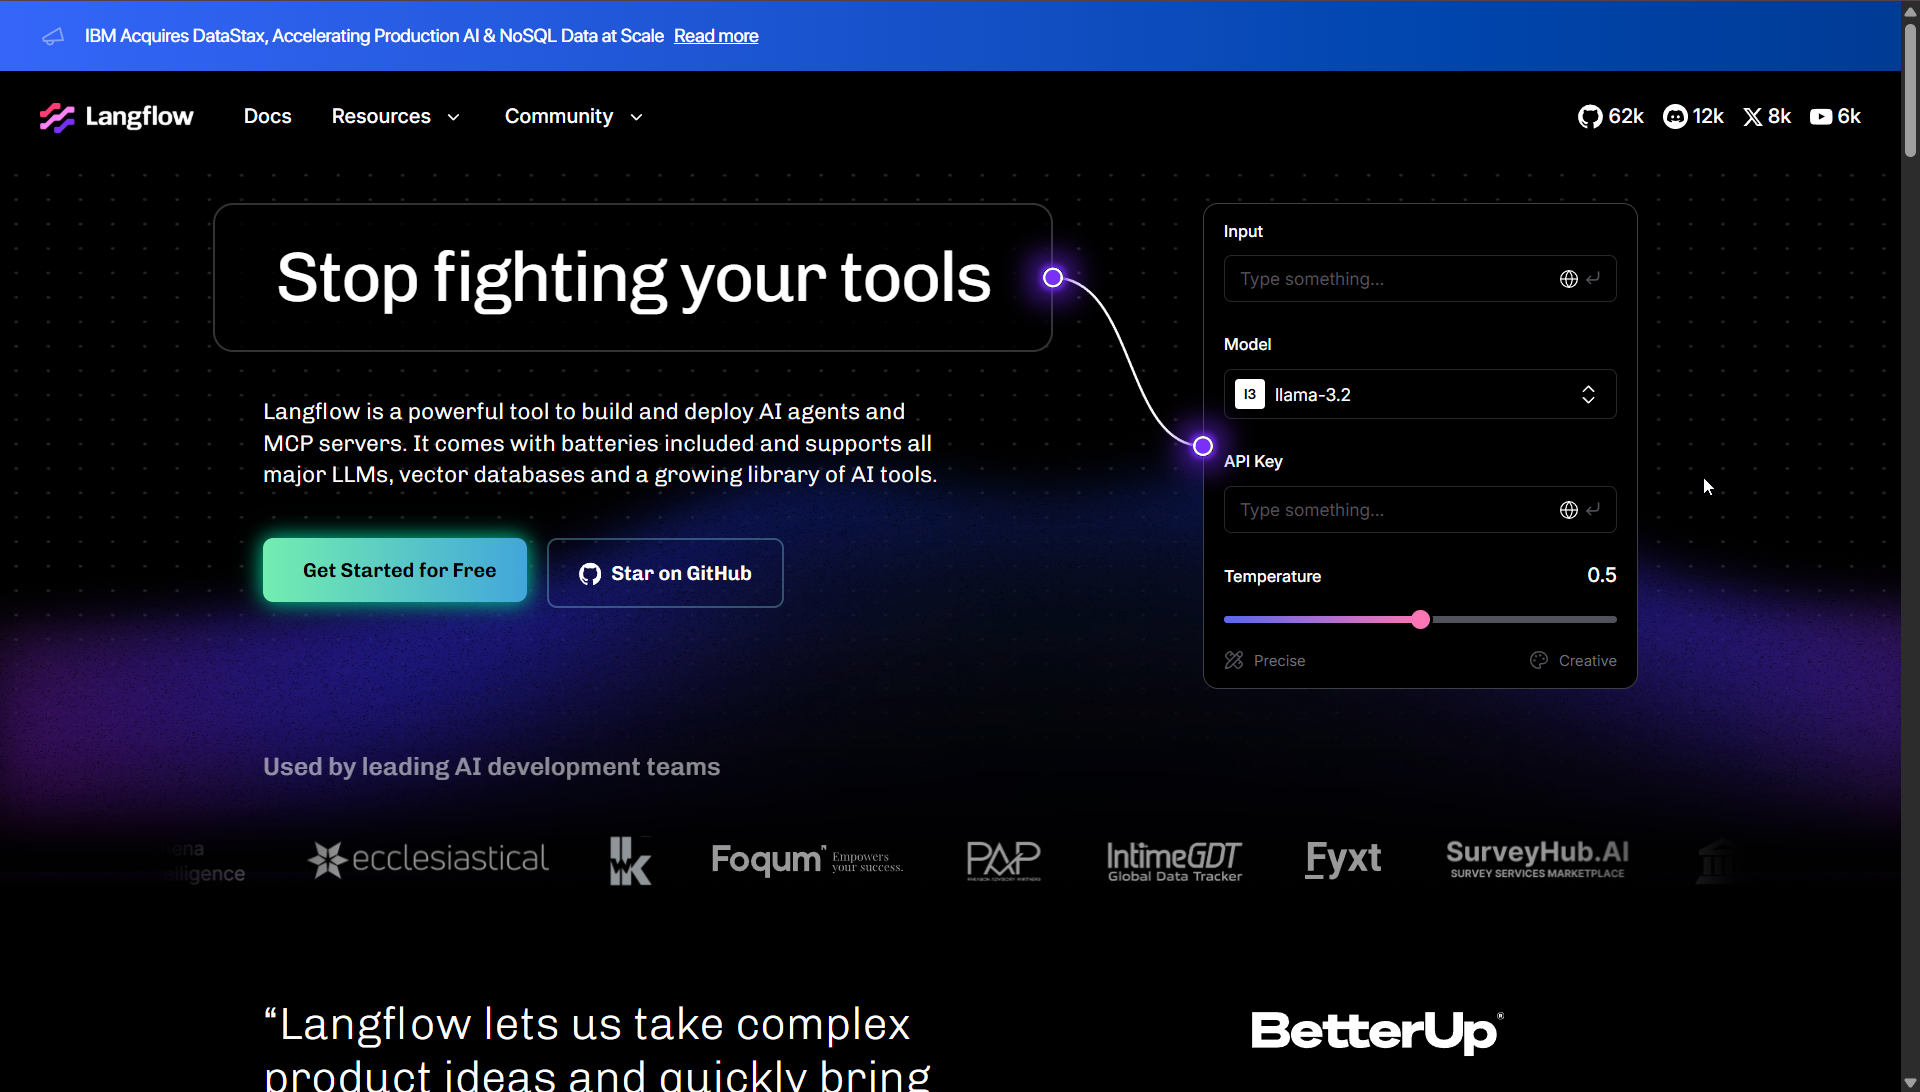The image size is (1920, 1092).
Task: Follow the Read more link in banner
Action: [716, 36]
